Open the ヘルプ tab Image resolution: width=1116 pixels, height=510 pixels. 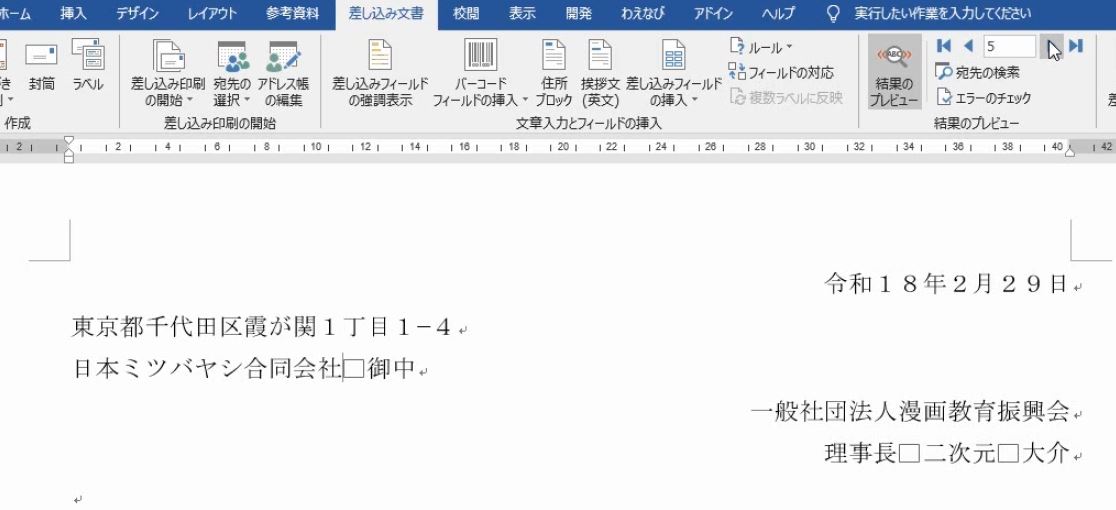coord(777,14)
